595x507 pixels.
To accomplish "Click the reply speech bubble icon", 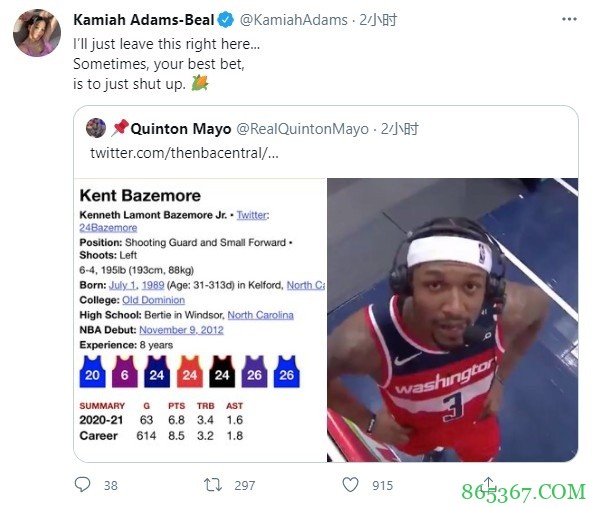I will coord(82,485).
